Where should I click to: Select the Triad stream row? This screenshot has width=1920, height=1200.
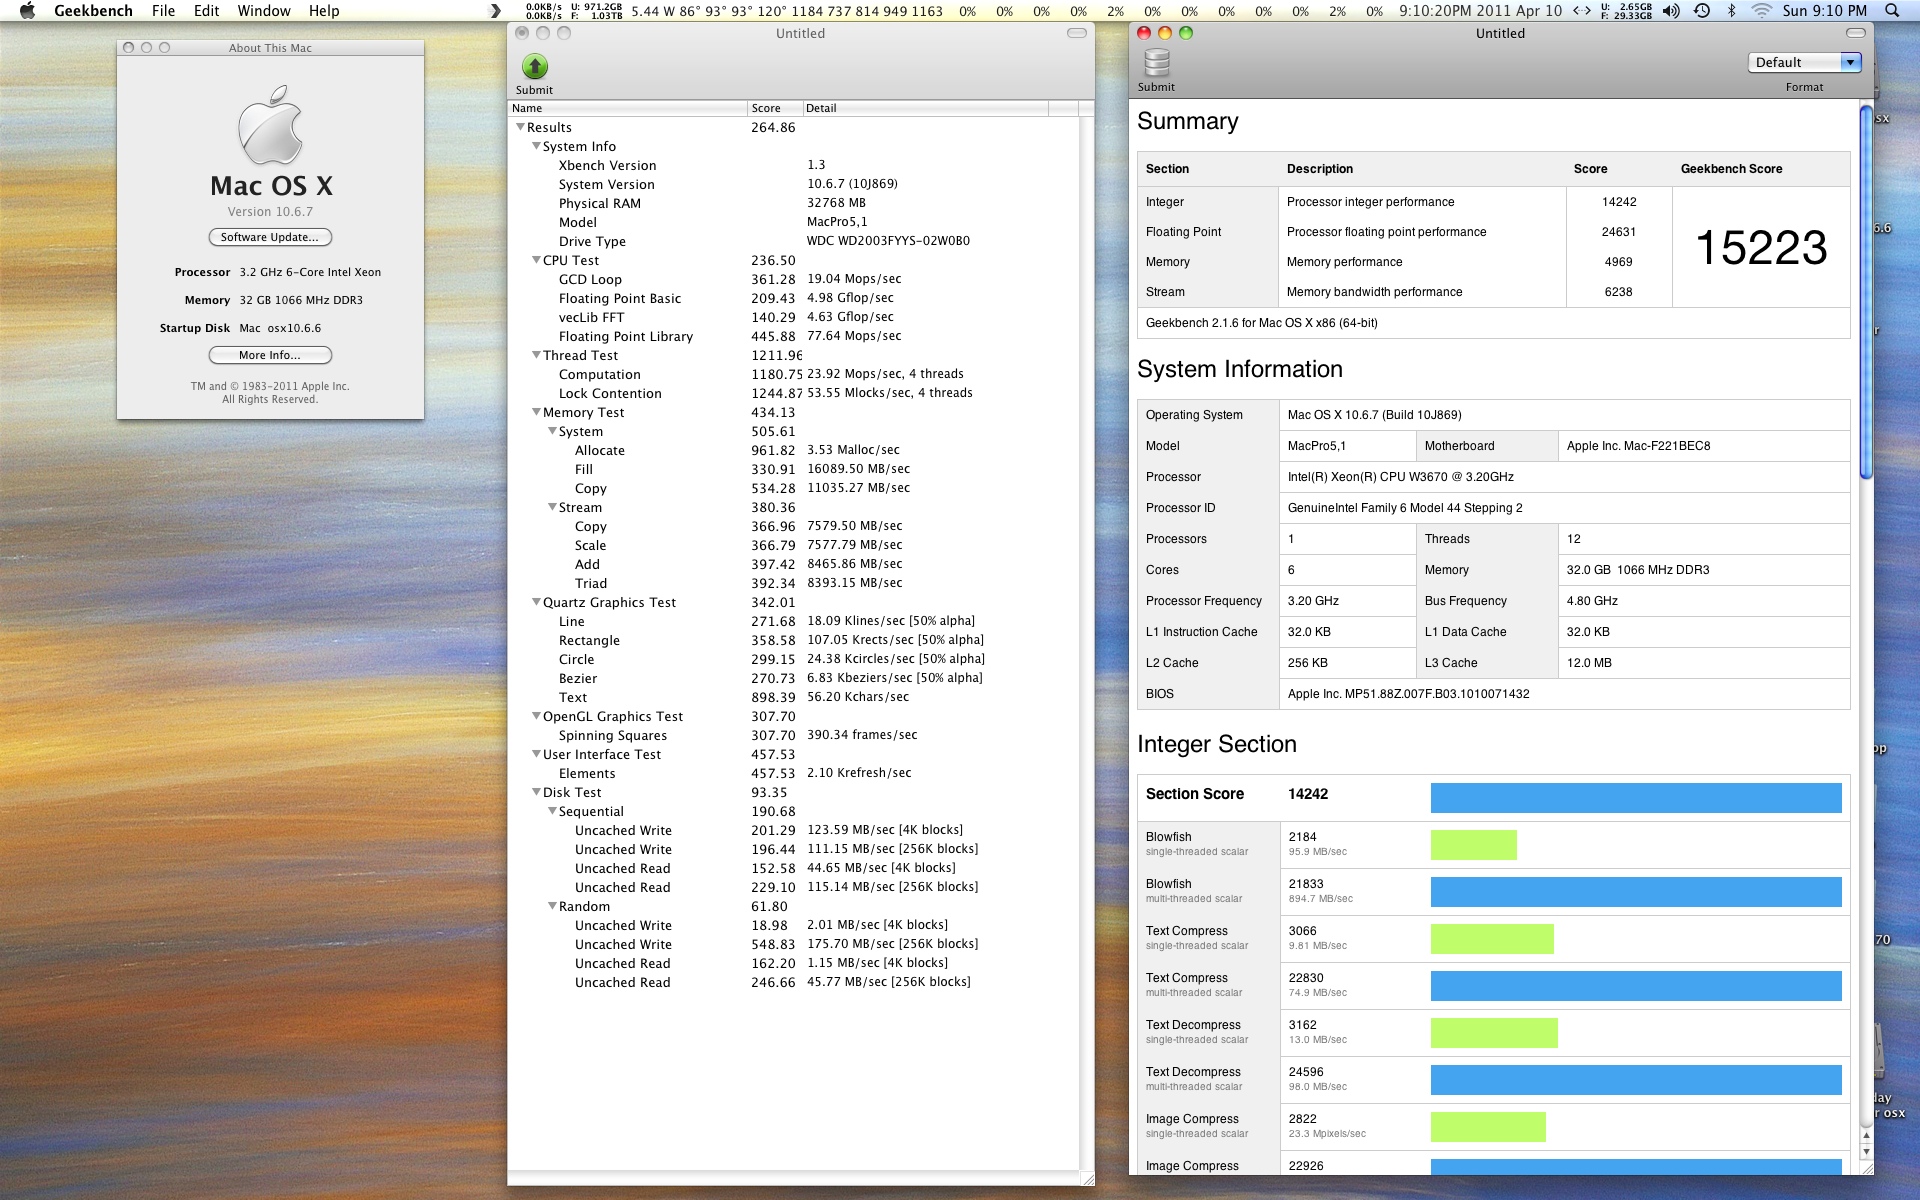(795, 583)
